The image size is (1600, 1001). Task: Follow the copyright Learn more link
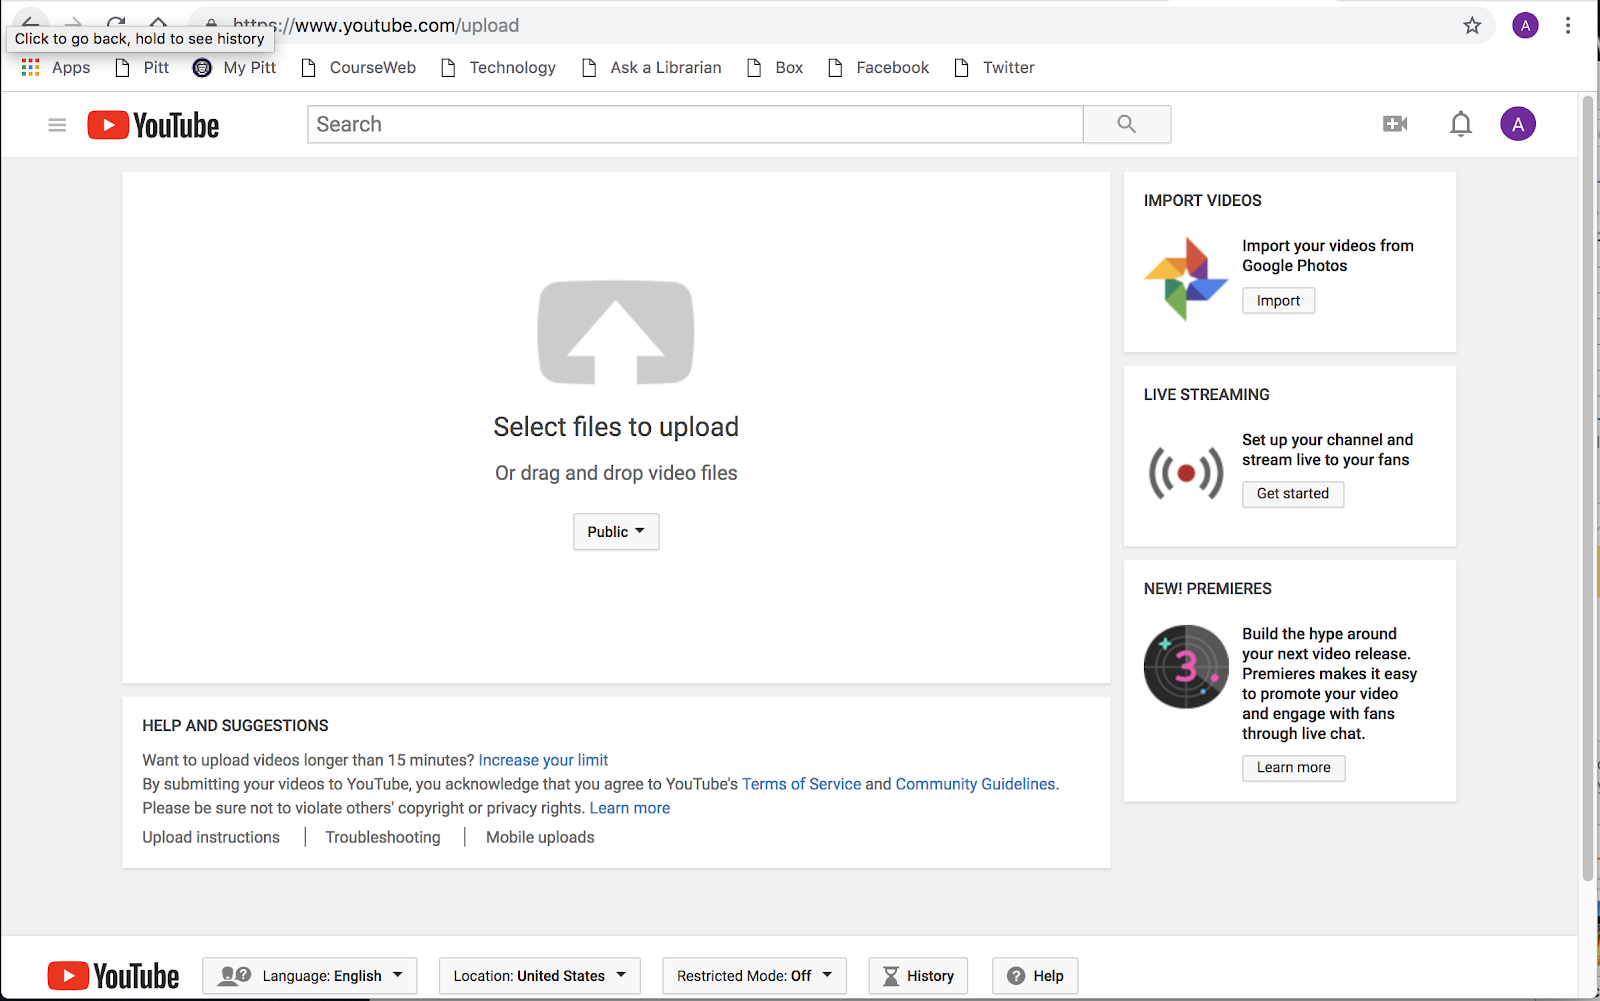[x=630, y=808]
